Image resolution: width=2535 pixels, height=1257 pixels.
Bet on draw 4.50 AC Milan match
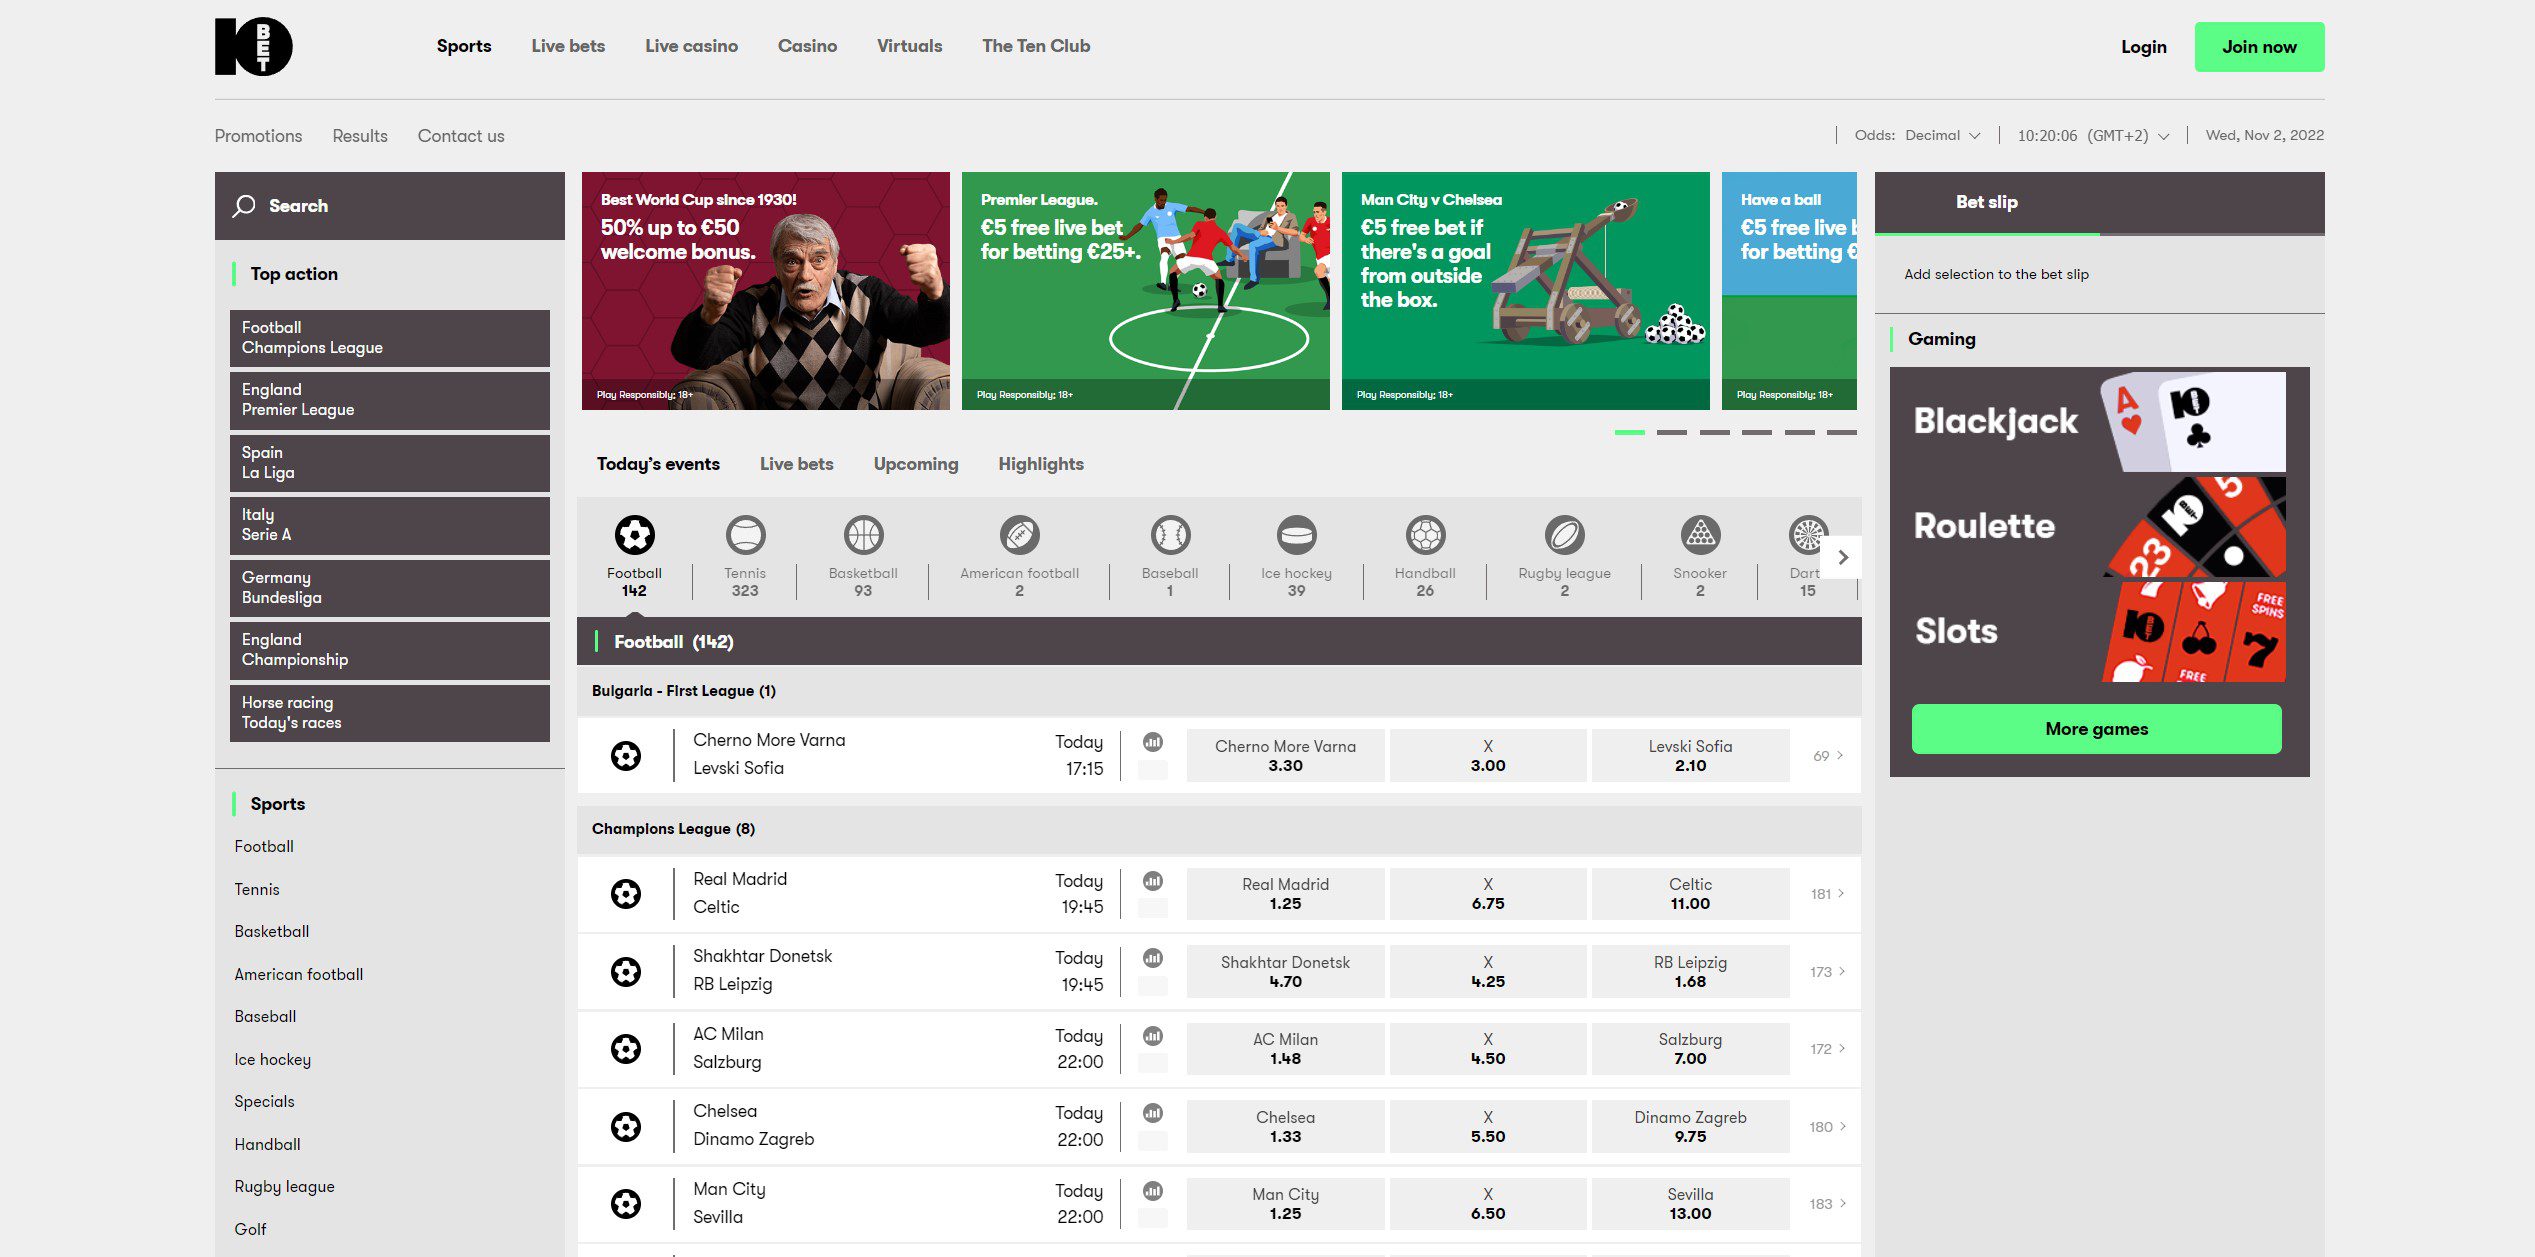[x=1487, y=1049]
